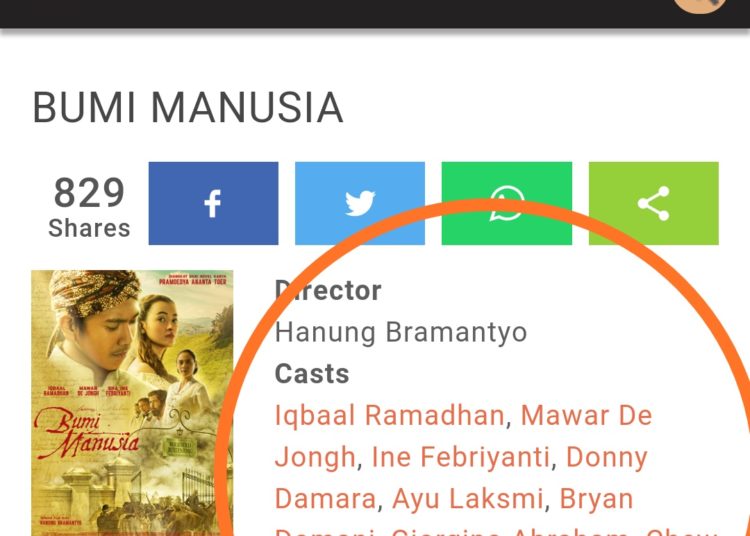The height and width of the screenshot is (536, 750).
Task: Visit the Mawar De Jongh cast page
Action: click(463, 436)
